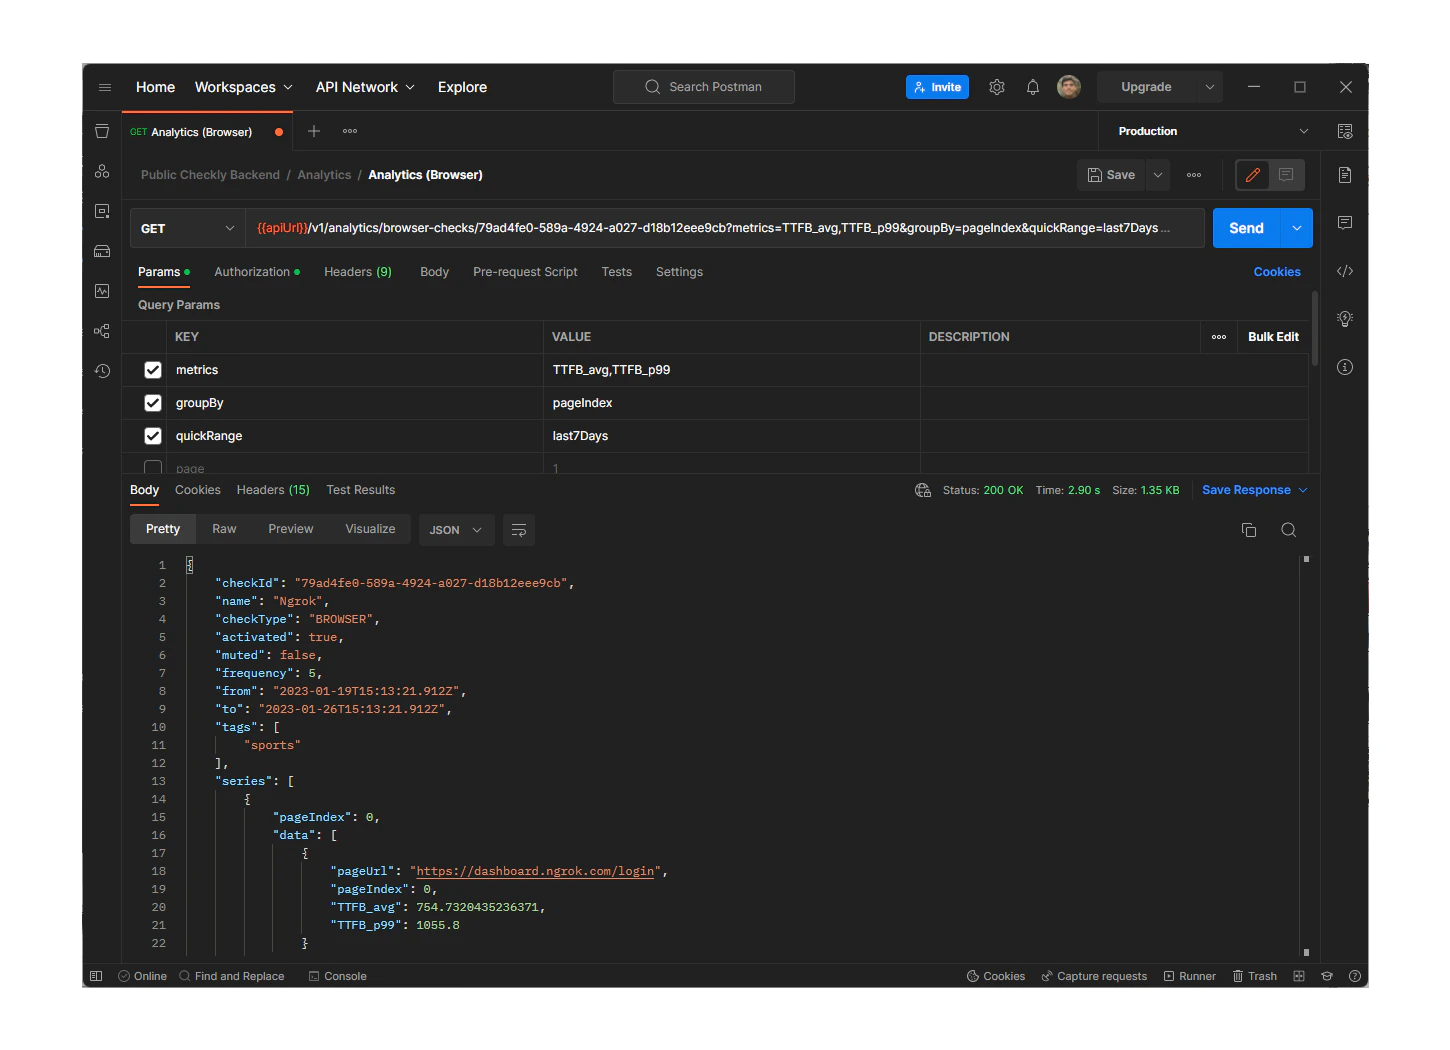Expand the Save Response dropdown
This screenshot has width=1450, height=1050.
tap(1301, 489)
